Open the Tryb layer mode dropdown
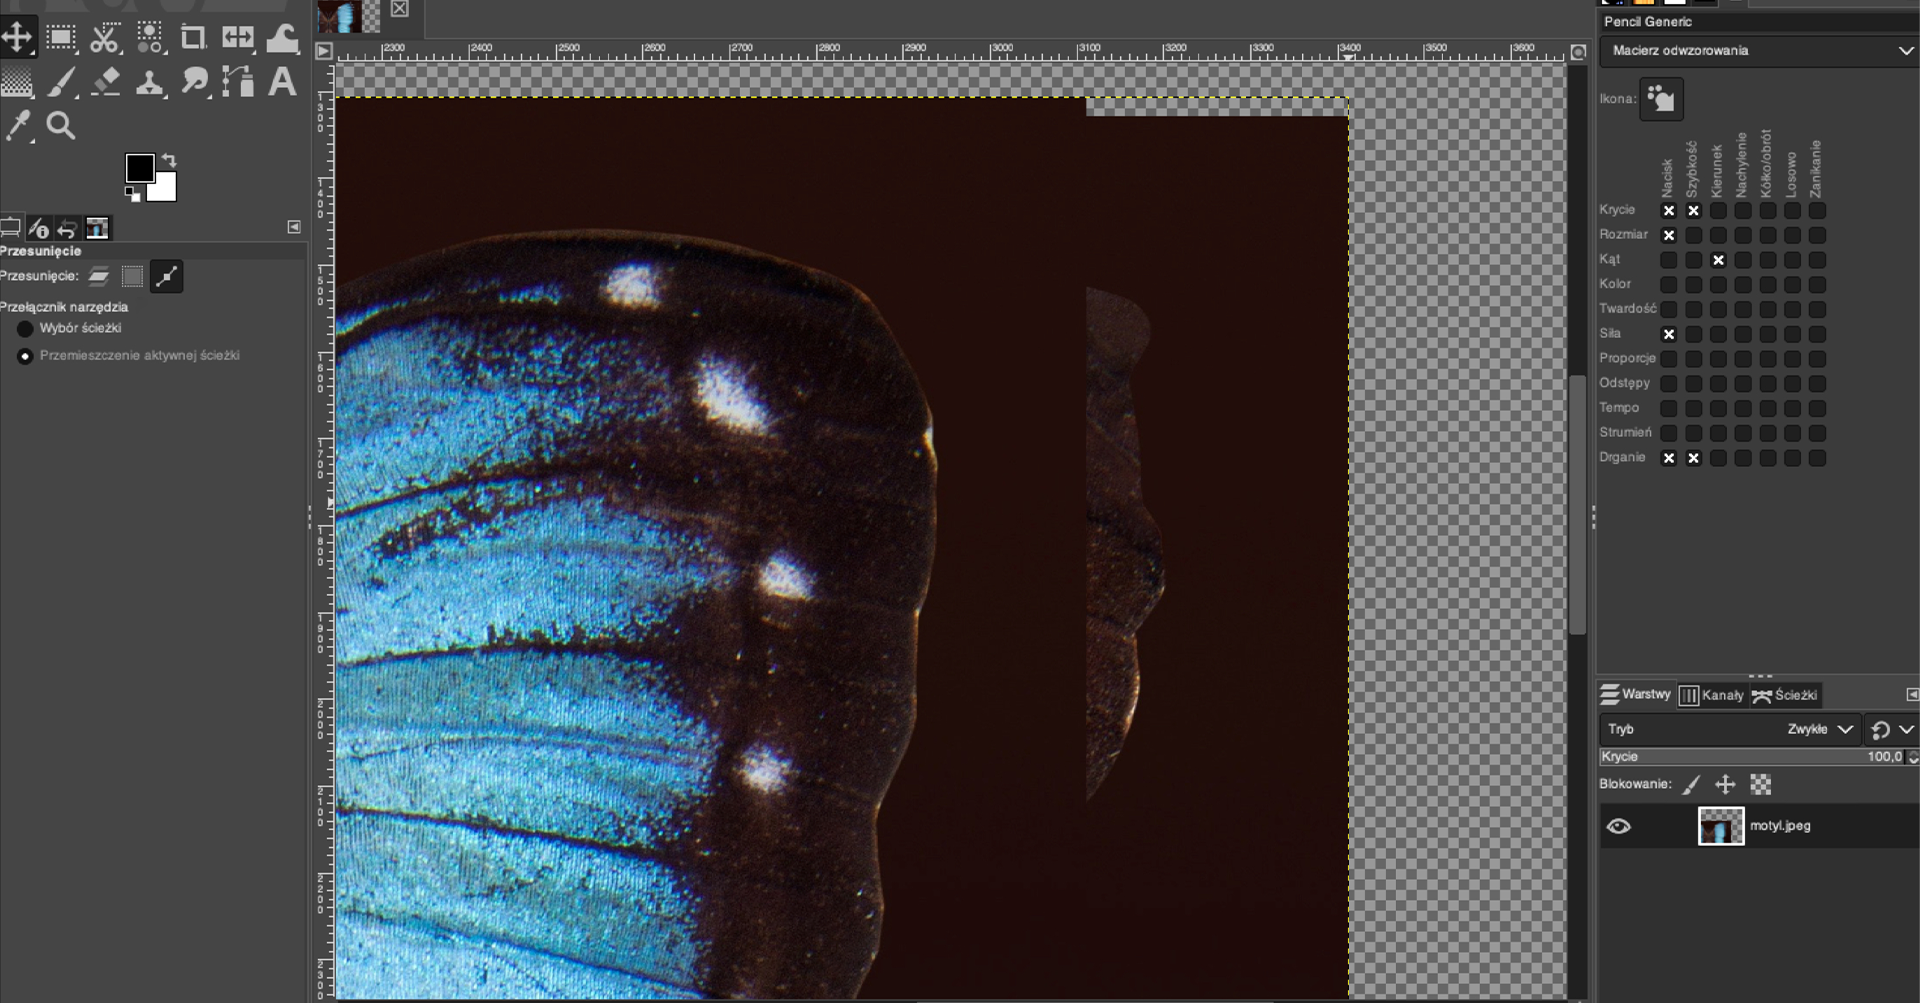1920x1003 pixels. click(1729, 729)
